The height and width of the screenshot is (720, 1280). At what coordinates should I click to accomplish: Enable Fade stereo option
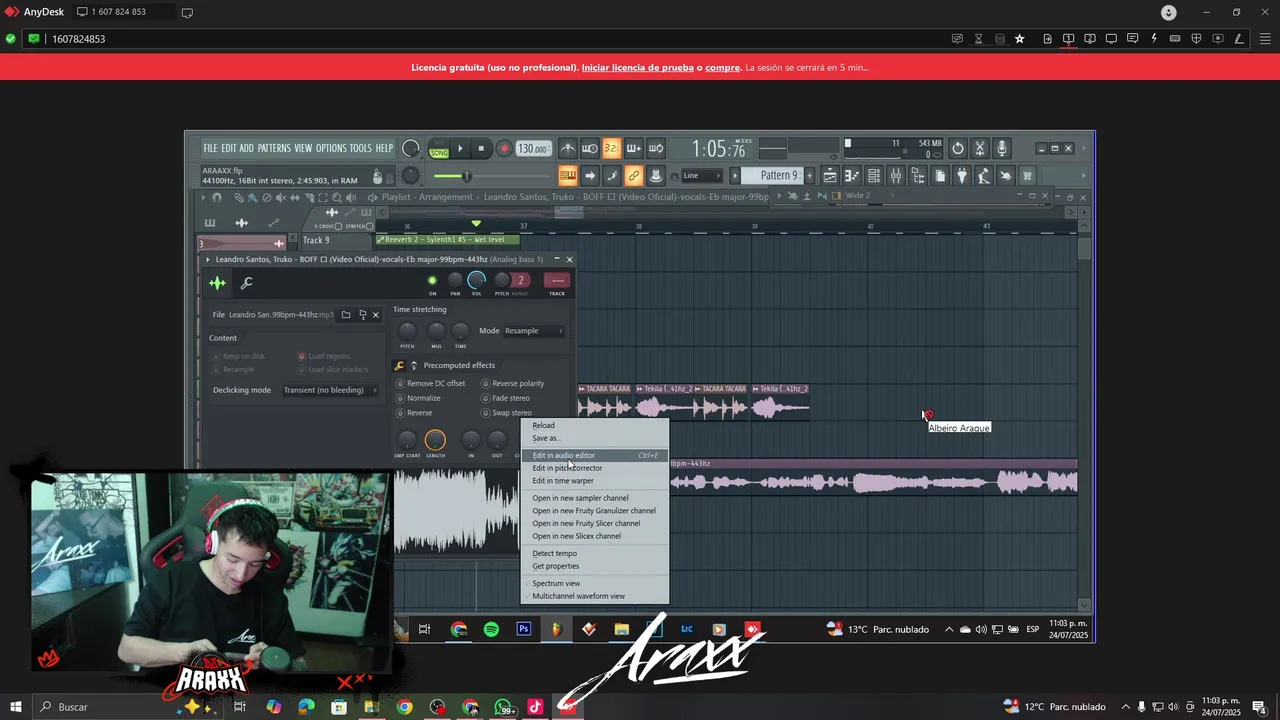(x=506, y=398)
